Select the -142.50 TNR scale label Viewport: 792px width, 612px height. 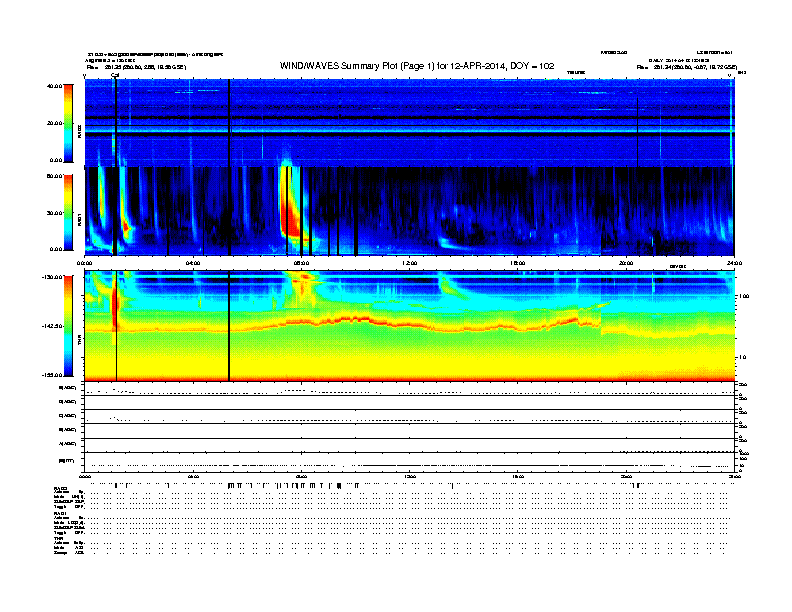coord(52,326)
